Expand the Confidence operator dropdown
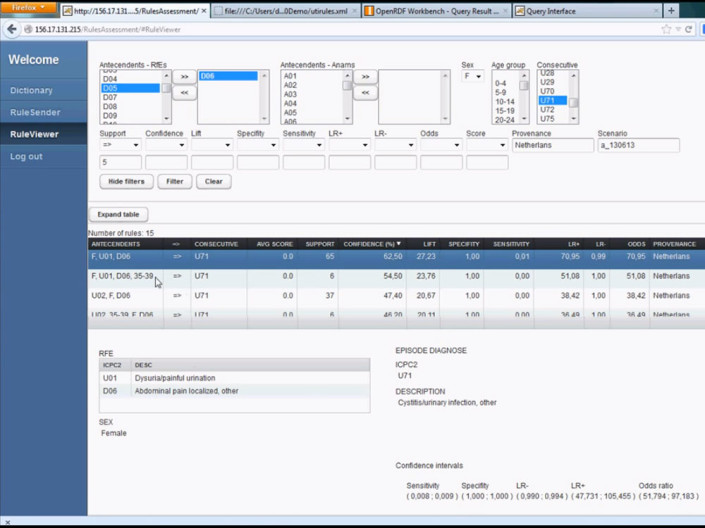Image resolution: width=705 pixels, height=528 pixels. pyautogui.click(x=166, y=145)
